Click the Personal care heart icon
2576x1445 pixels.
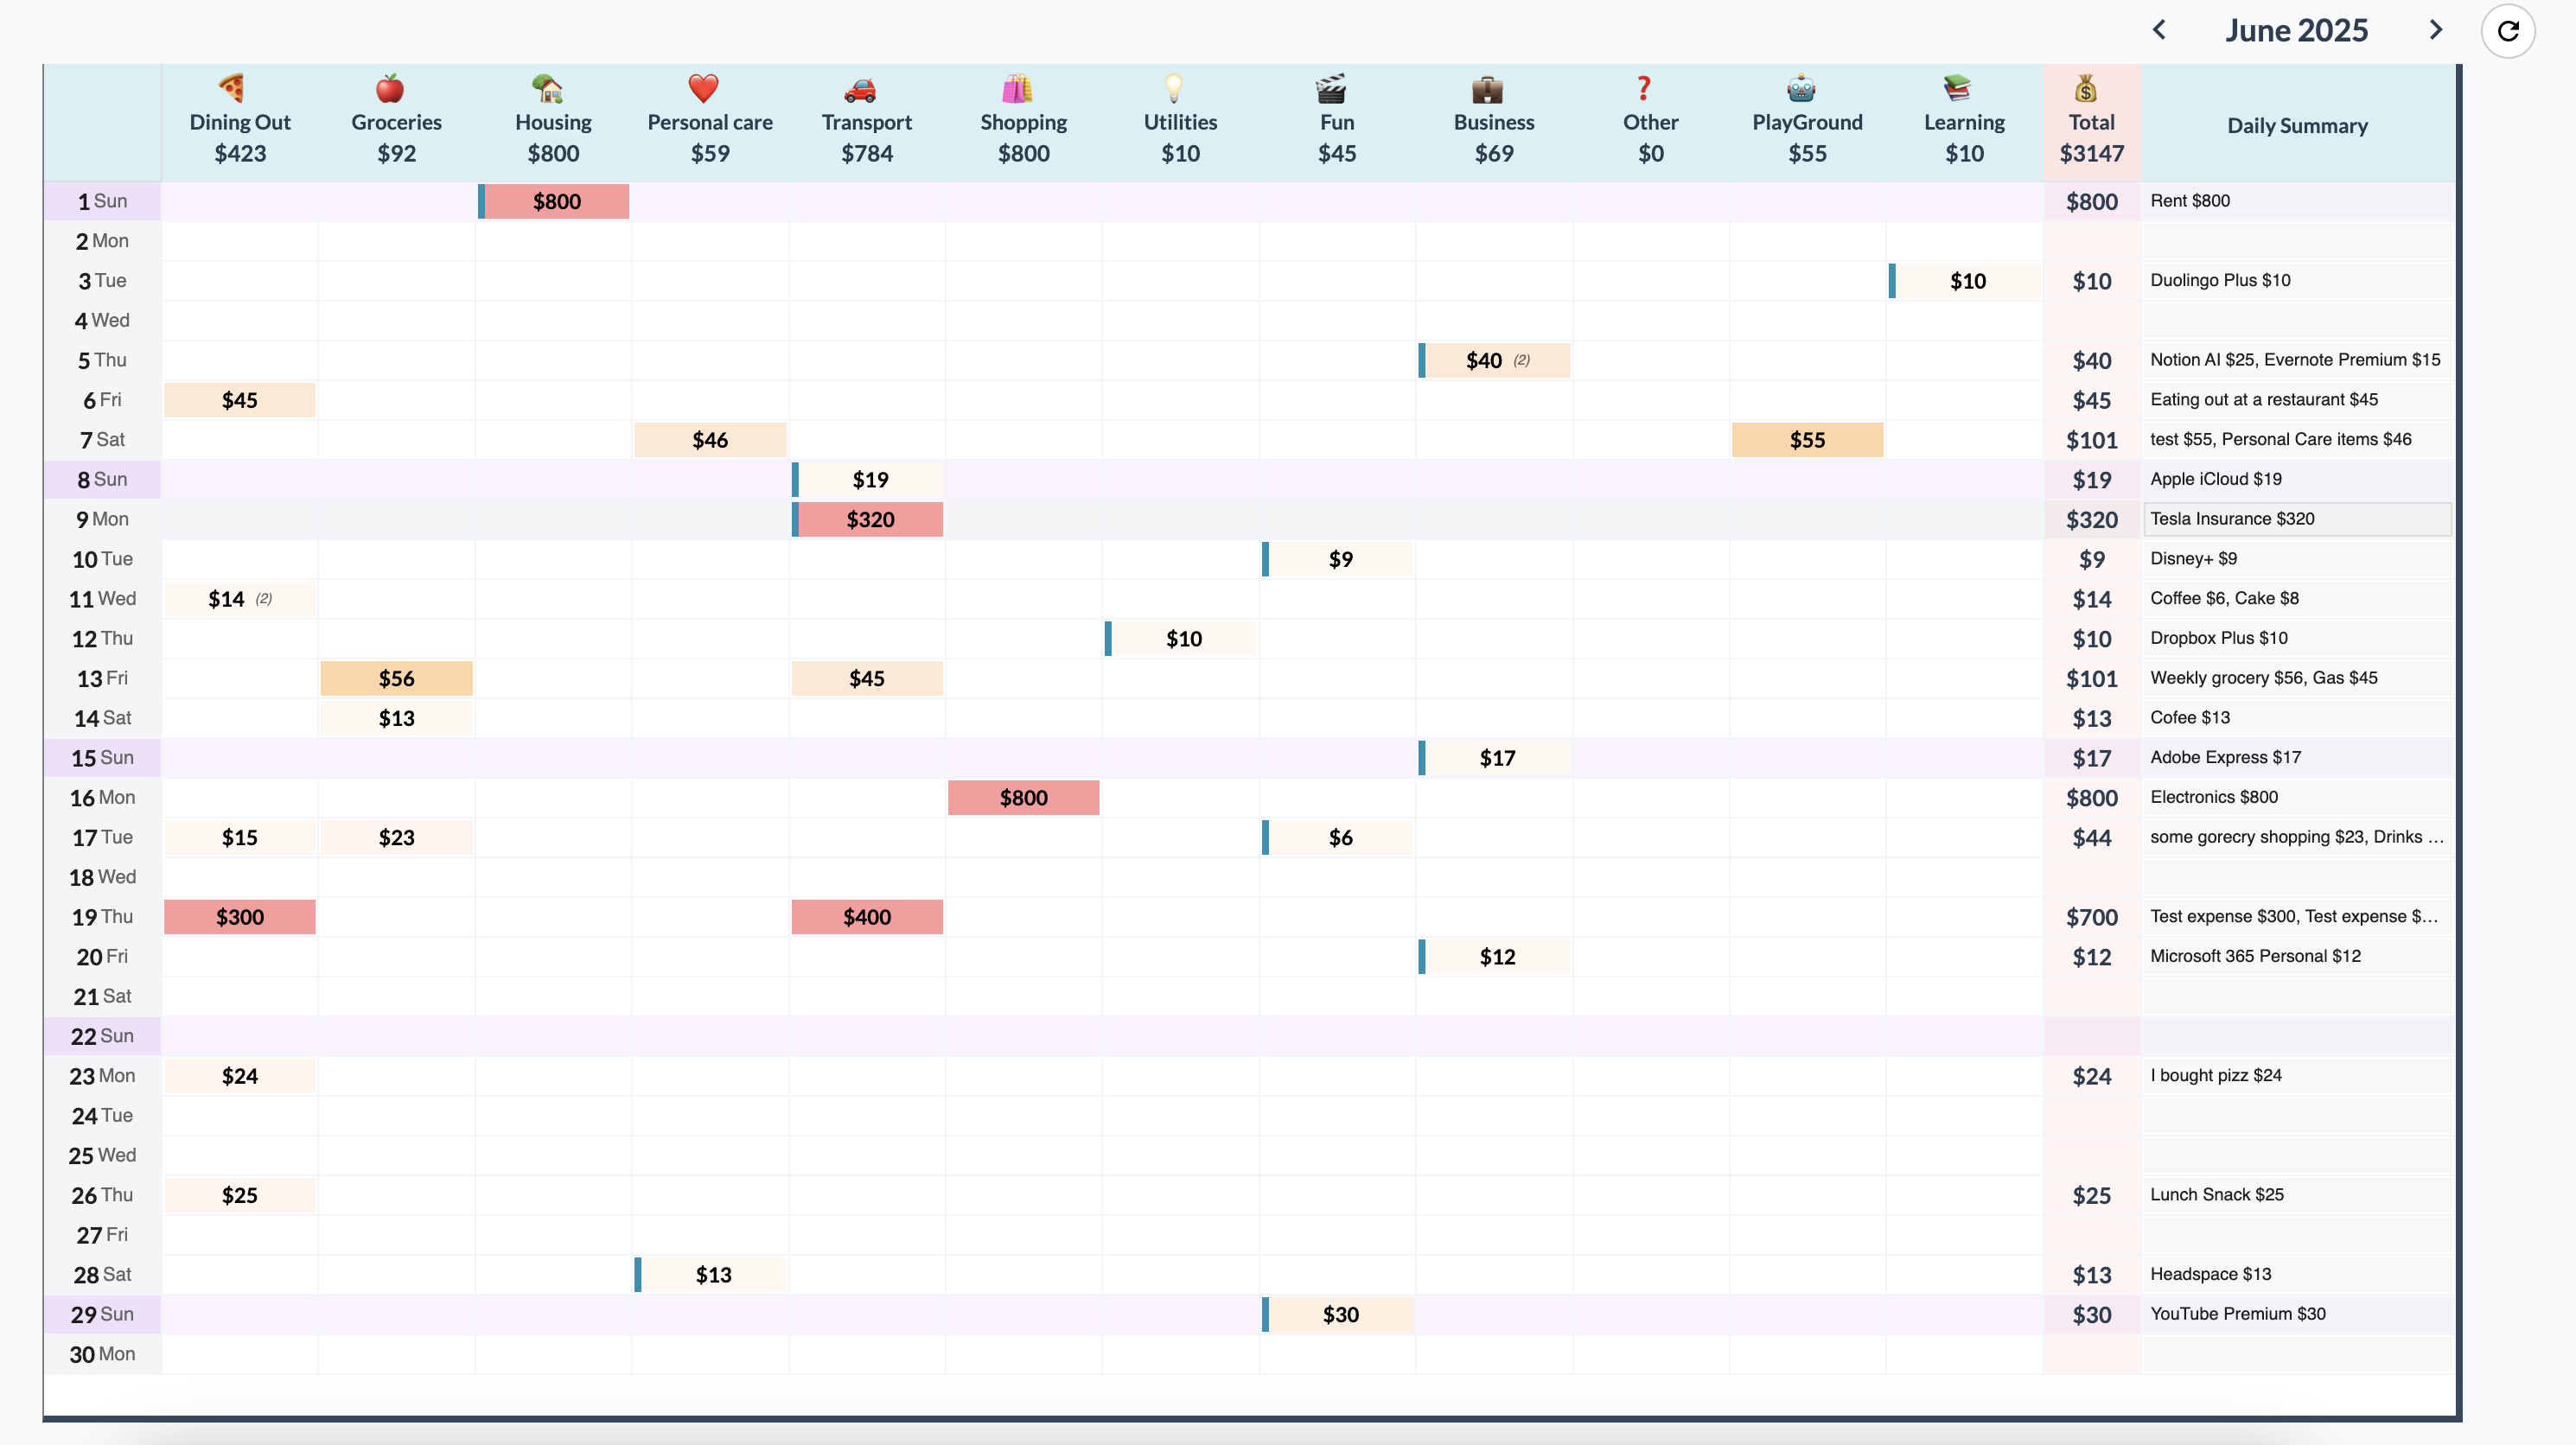tap(704, 88)
